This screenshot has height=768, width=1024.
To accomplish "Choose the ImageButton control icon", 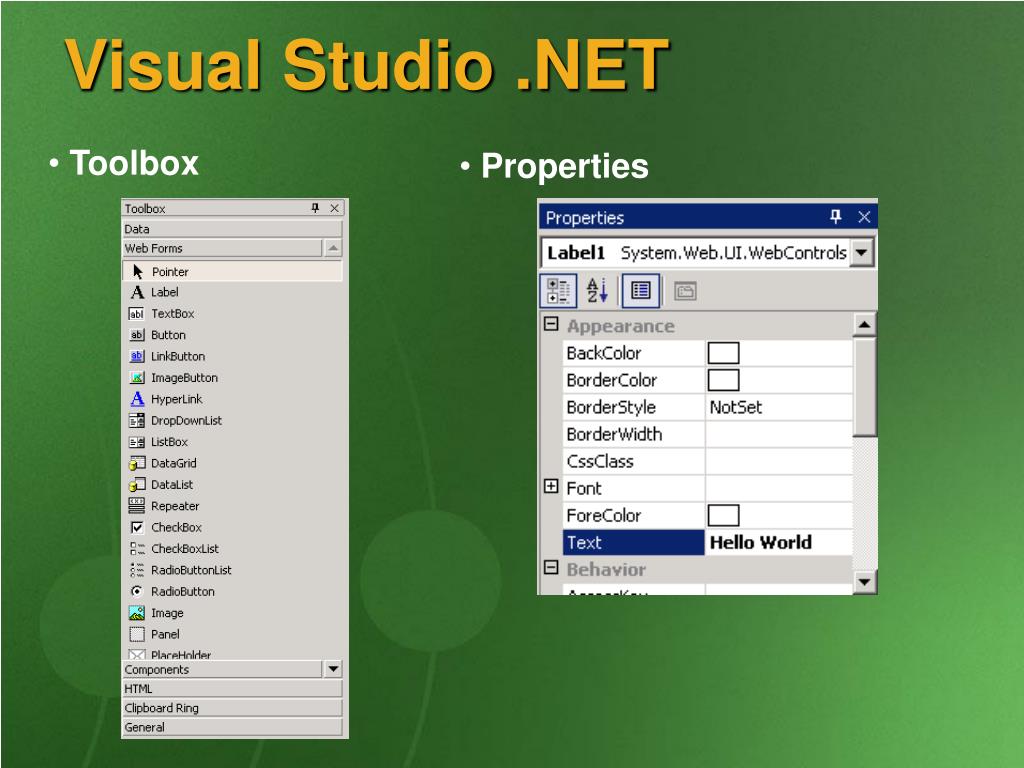I will click(136, 377).
